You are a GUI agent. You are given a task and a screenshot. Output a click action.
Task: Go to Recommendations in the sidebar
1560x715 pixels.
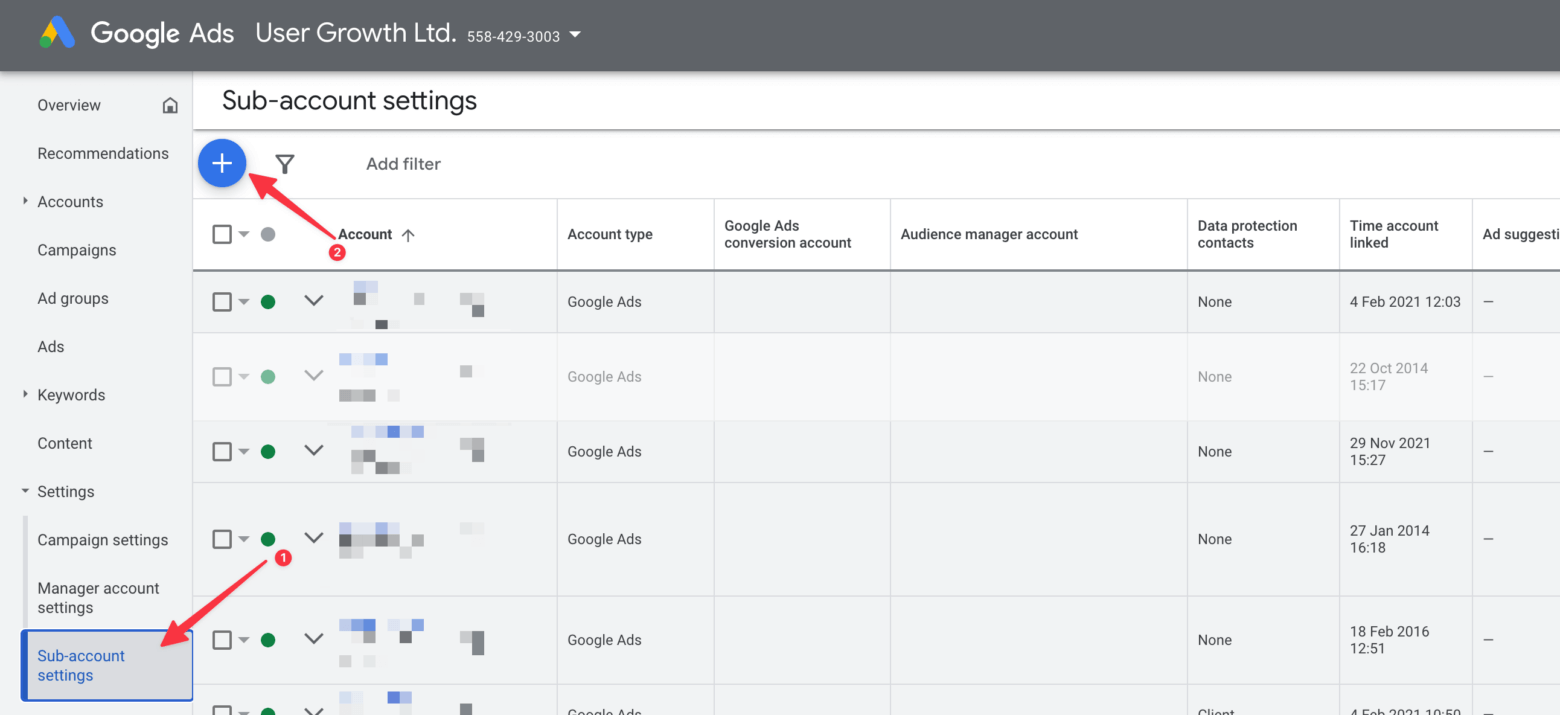tap(102, 153)
